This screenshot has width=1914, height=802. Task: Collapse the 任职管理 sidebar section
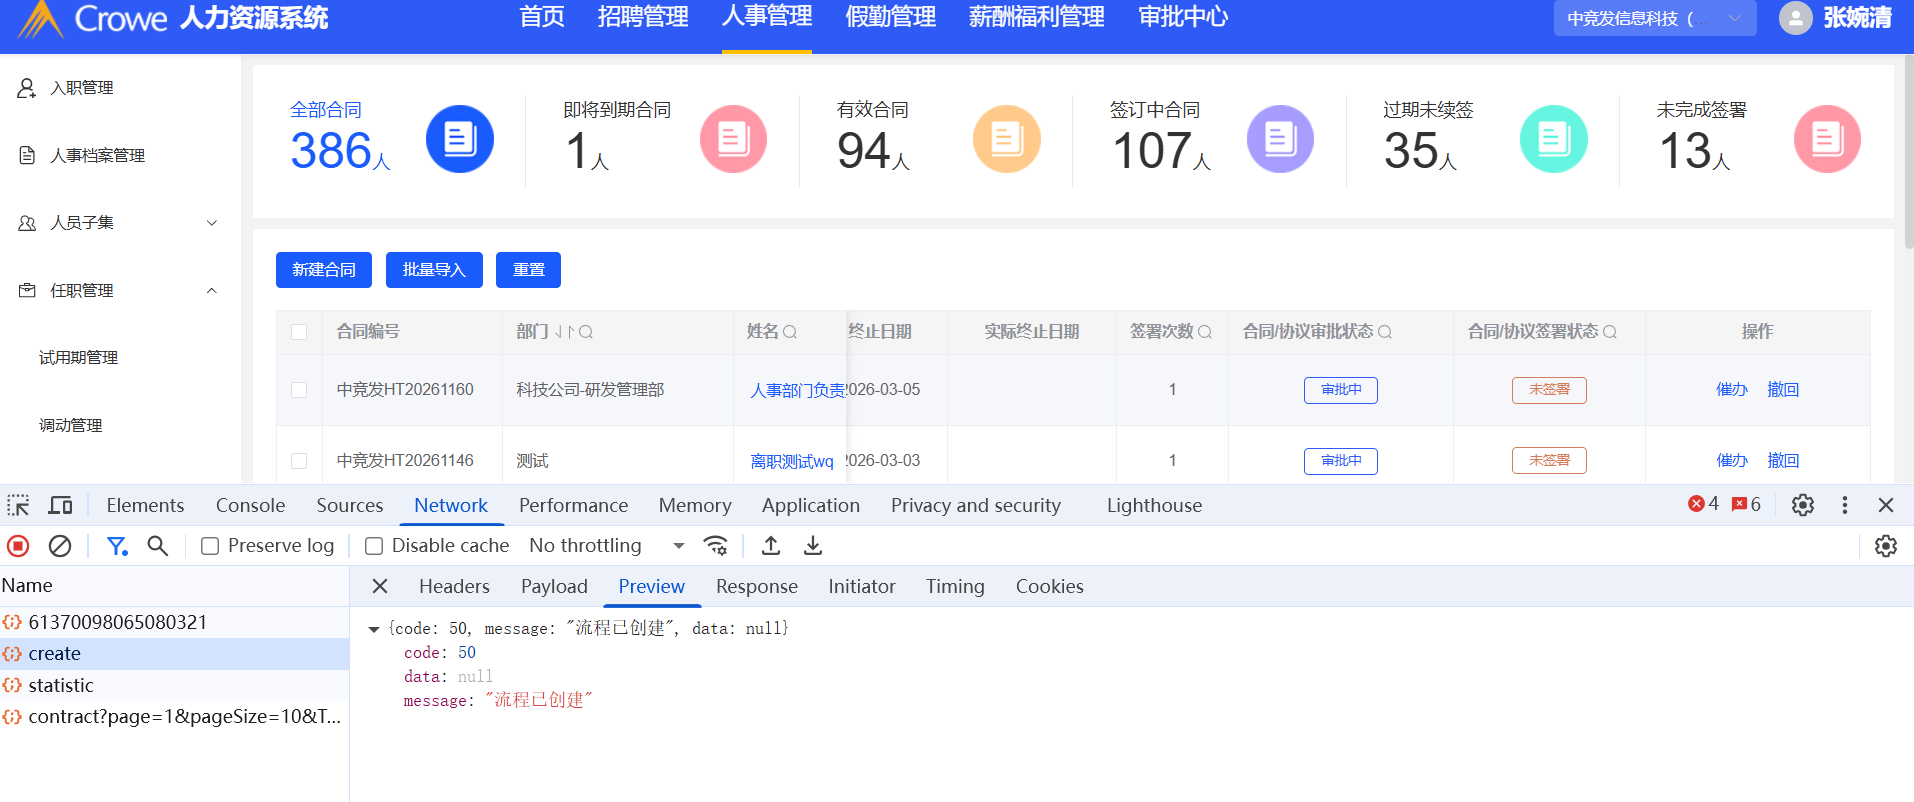(211, 291)
